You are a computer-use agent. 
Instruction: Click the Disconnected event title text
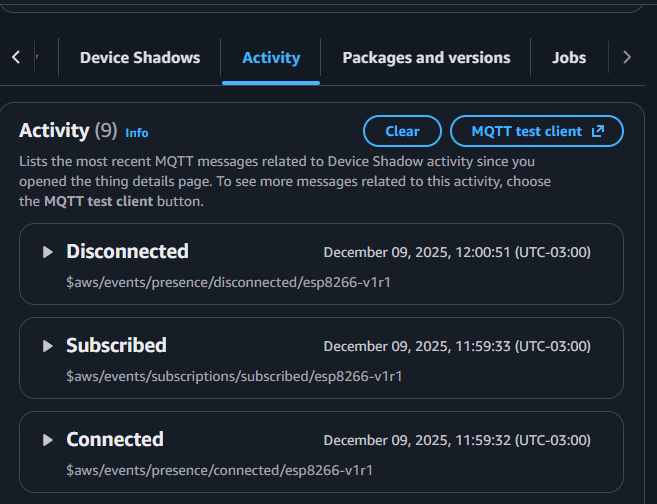pyautogui.click(x=127, y=251)
